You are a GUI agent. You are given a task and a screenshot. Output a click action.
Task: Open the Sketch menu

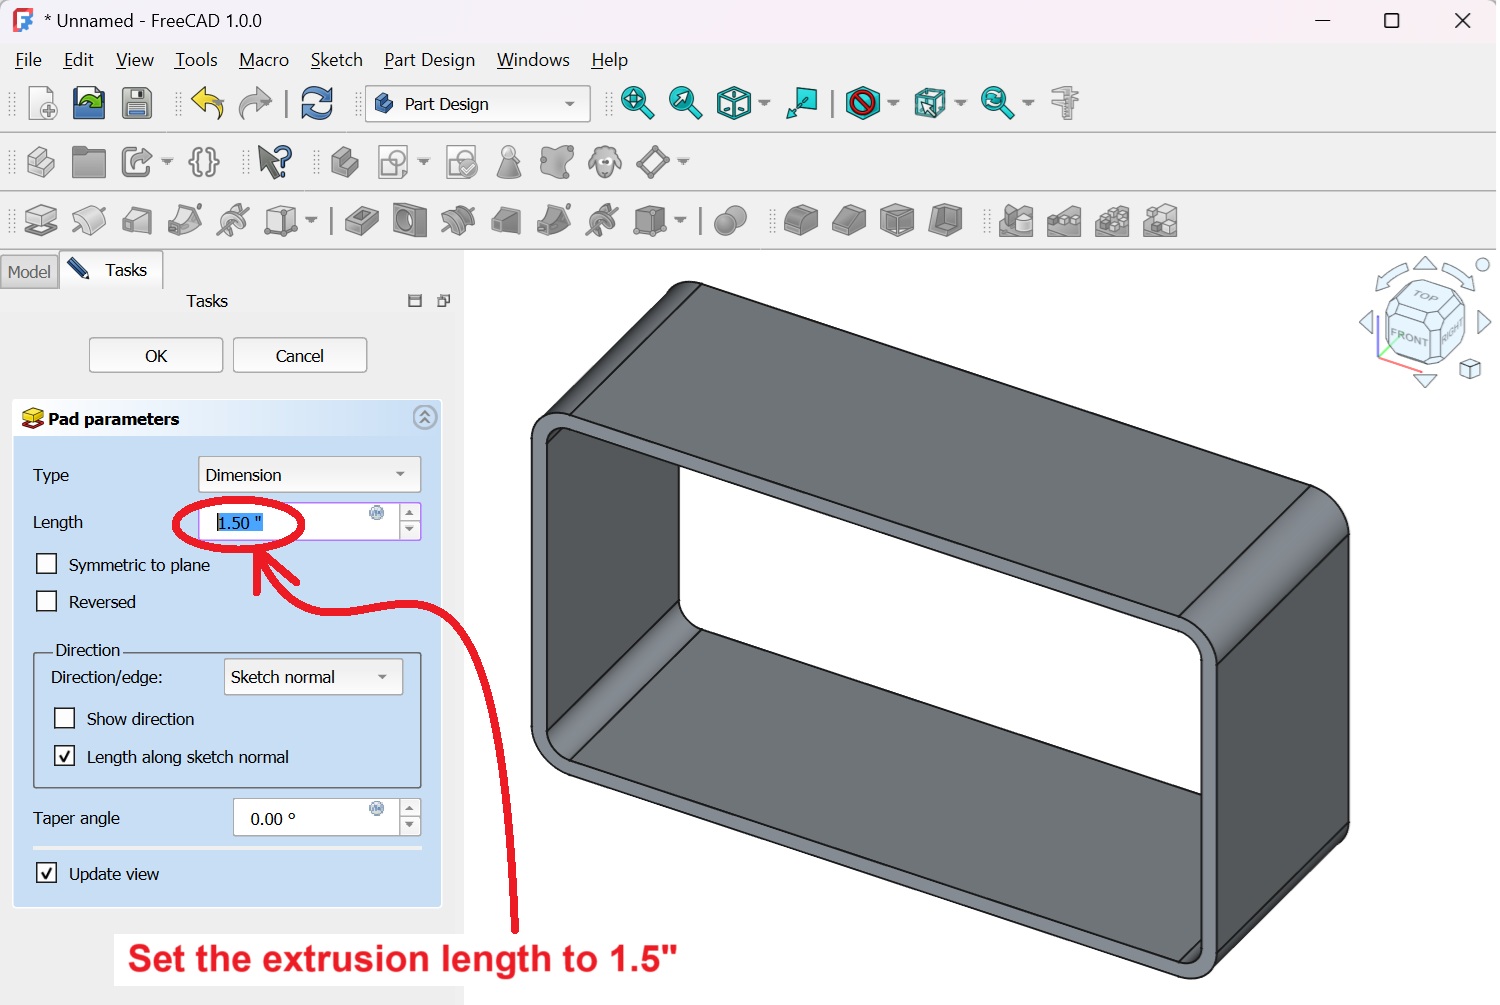point(336,60)
